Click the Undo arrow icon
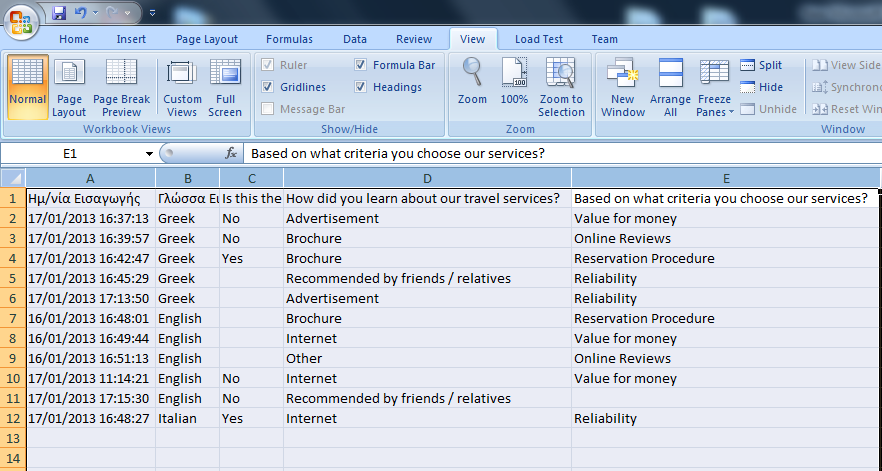 80,13
